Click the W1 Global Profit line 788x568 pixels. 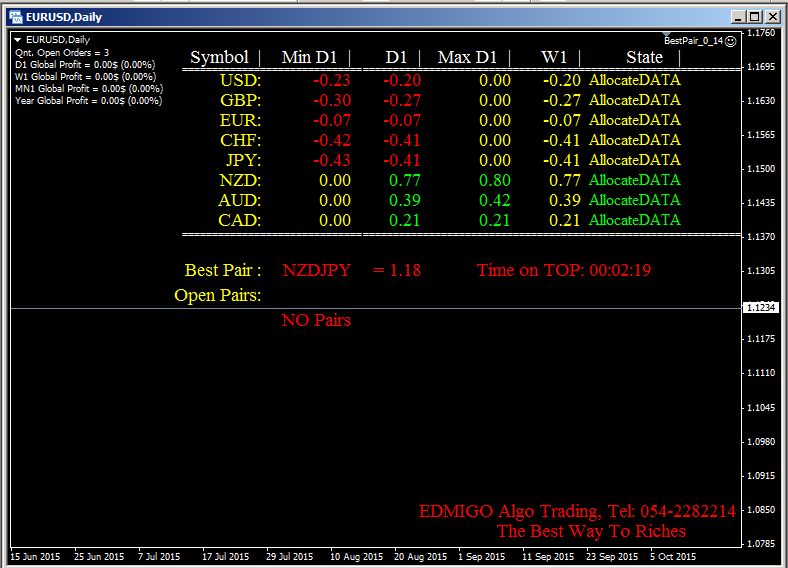(85, 76)
